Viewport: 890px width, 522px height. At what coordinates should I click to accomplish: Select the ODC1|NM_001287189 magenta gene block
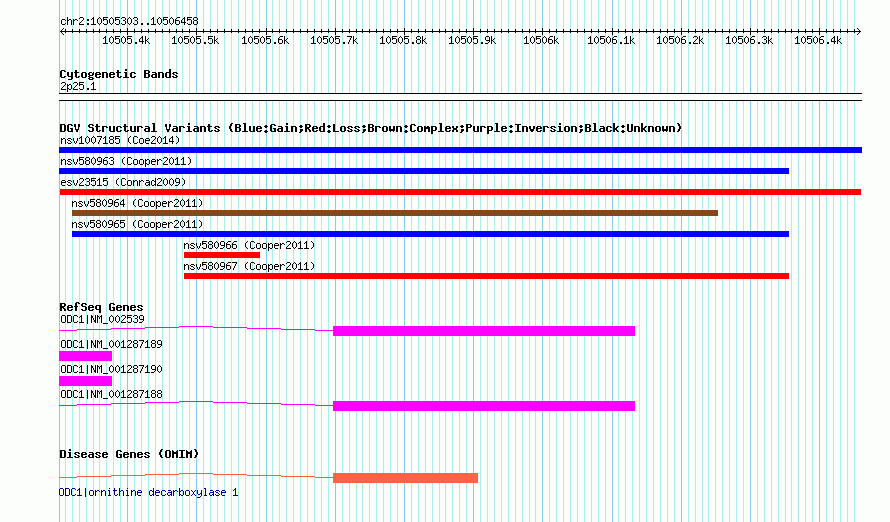85,356
